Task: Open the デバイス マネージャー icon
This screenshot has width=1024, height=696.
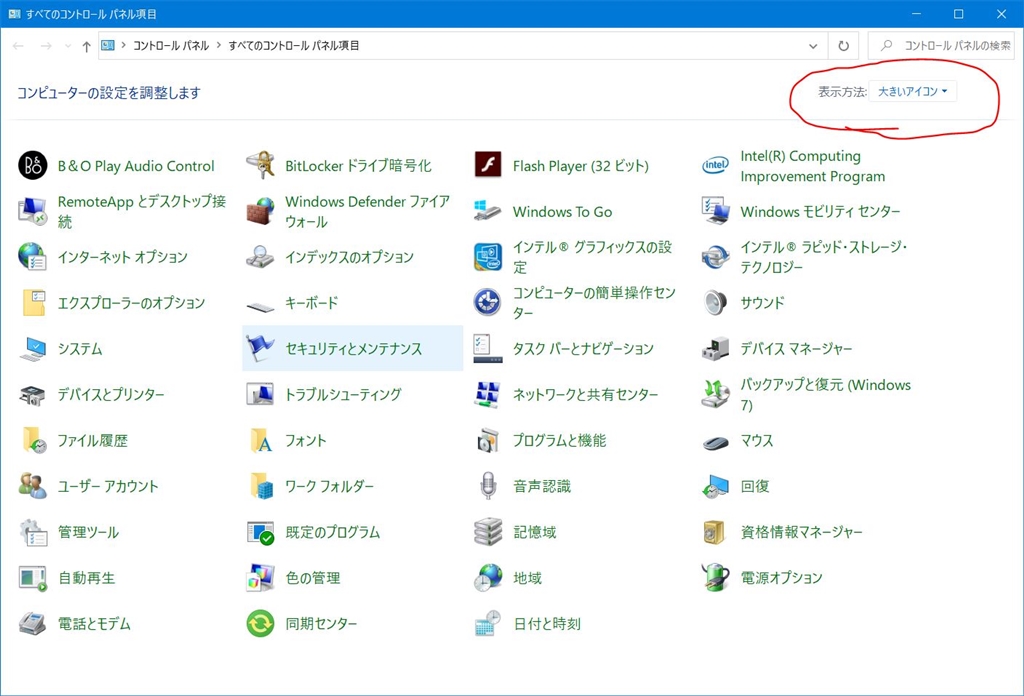Action: pos(715,349)
